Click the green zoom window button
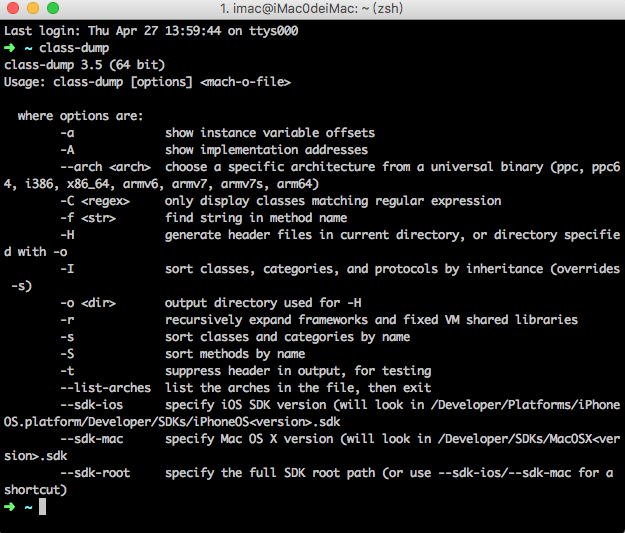Image resolution: width=625 pixels, height=533 pixels. coord(53,8)
